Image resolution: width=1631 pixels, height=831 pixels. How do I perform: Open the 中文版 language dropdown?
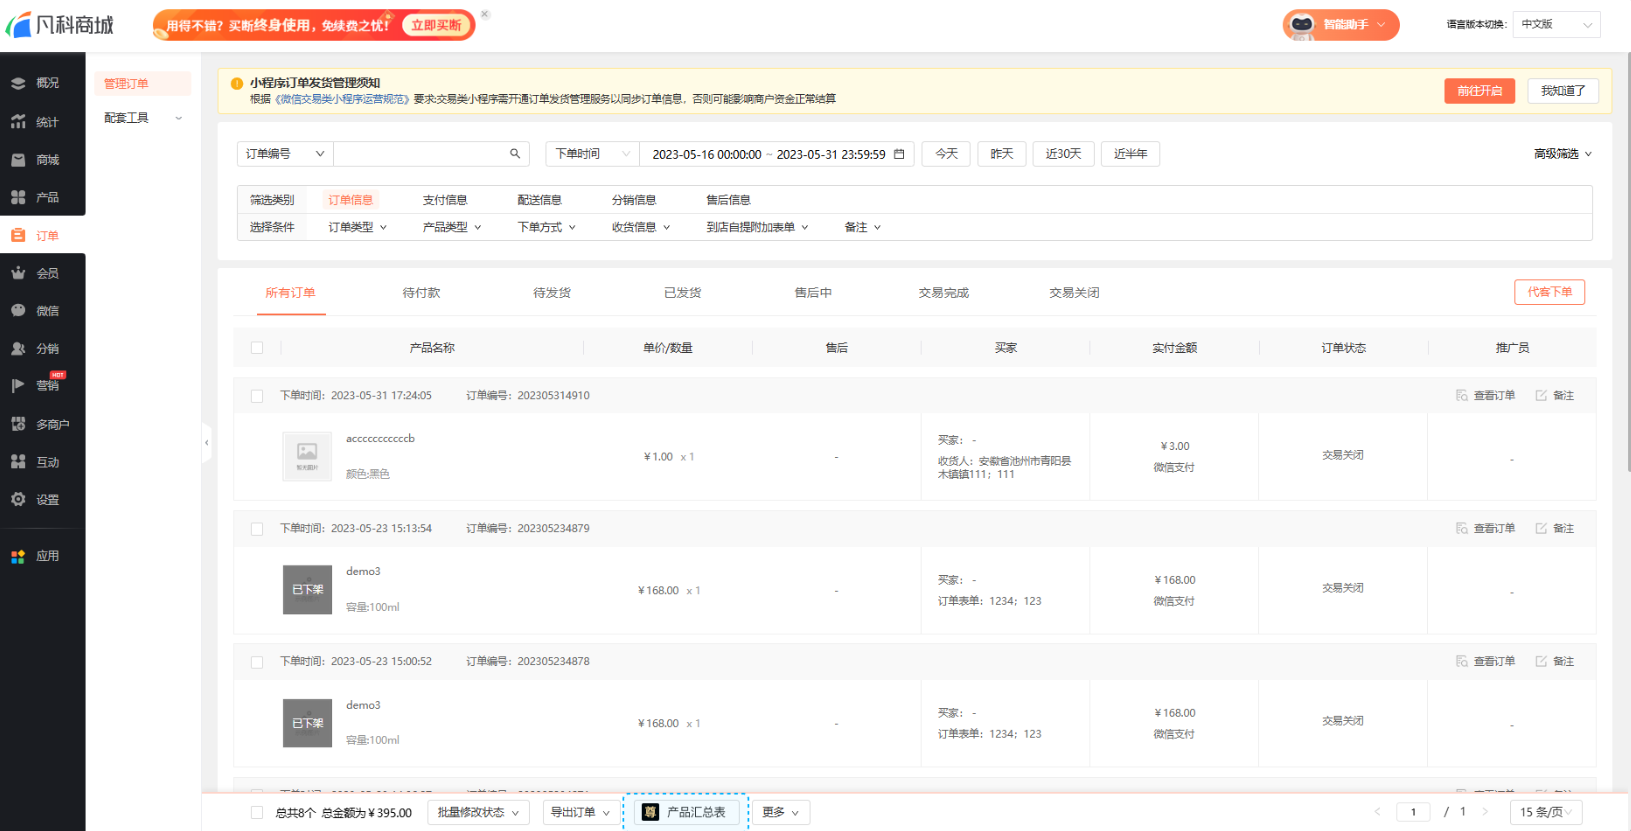pos(1556,25)
